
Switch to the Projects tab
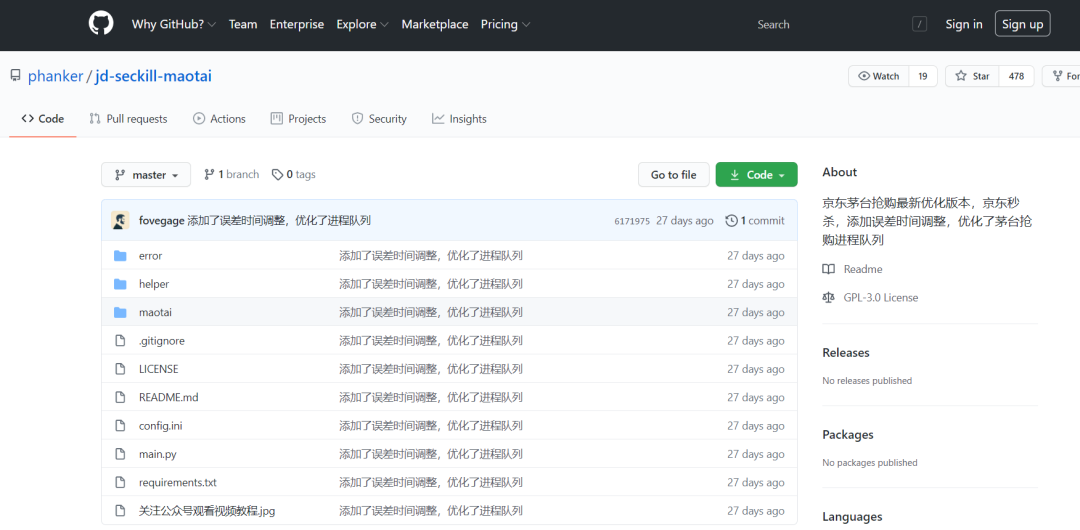(x=298, y=119)
